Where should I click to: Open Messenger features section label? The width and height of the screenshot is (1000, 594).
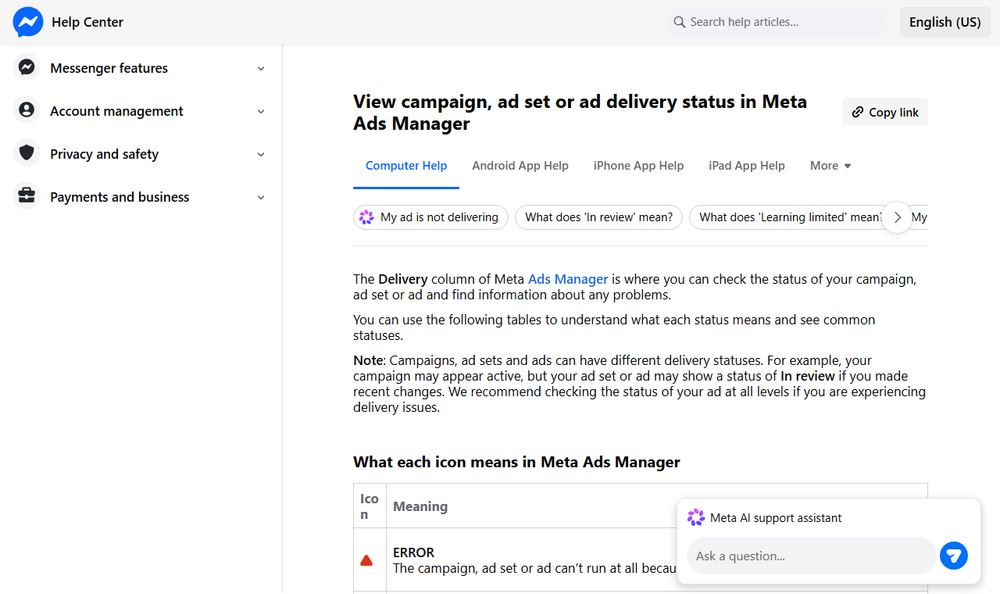click(x=109, y=68)
